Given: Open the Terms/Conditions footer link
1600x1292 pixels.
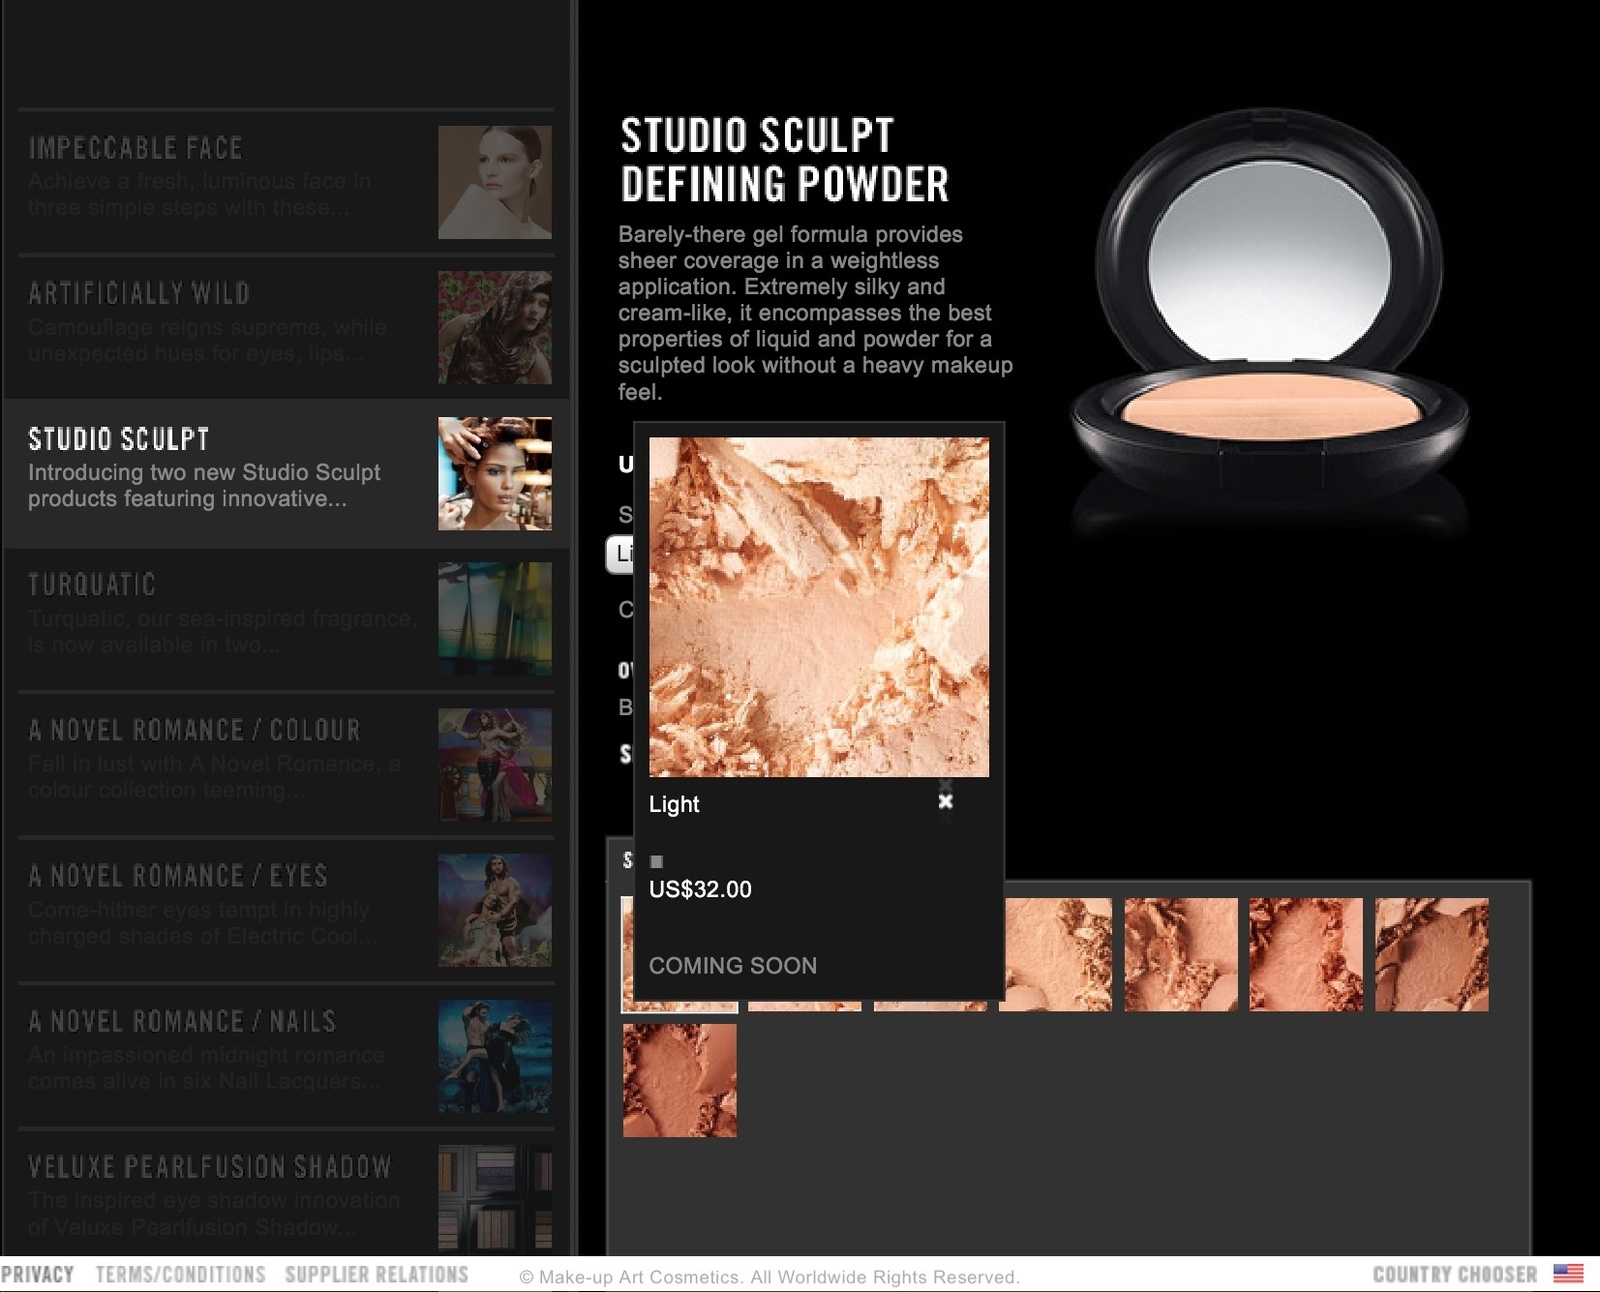Looking at the screenshot, I should pyautogui.click(x=181, y=1274).
